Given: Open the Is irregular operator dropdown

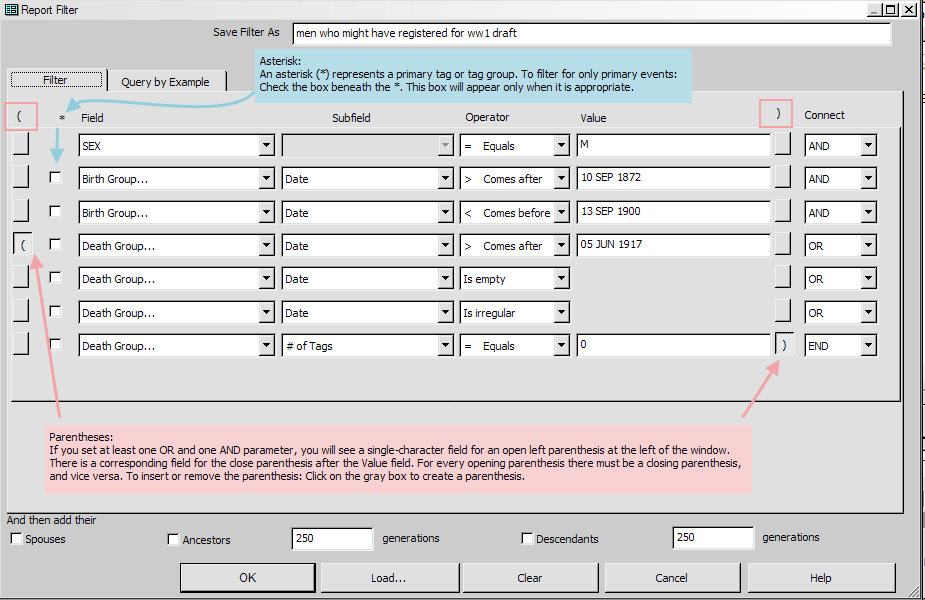Looking at the screenshot, I should click(x=561, y=312).
